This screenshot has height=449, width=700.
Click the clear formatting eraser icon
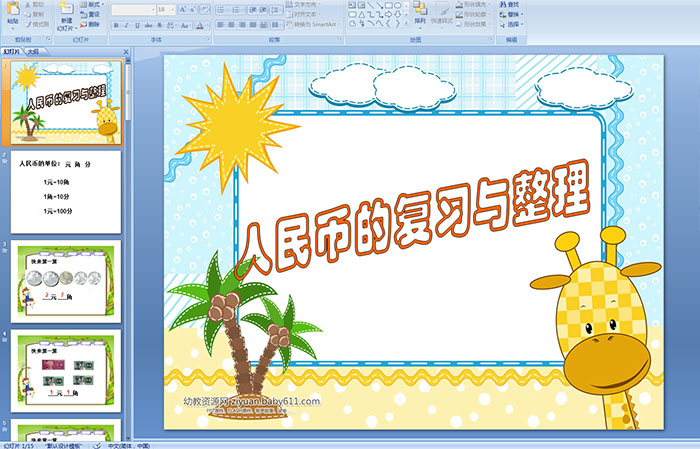[205, 9]
